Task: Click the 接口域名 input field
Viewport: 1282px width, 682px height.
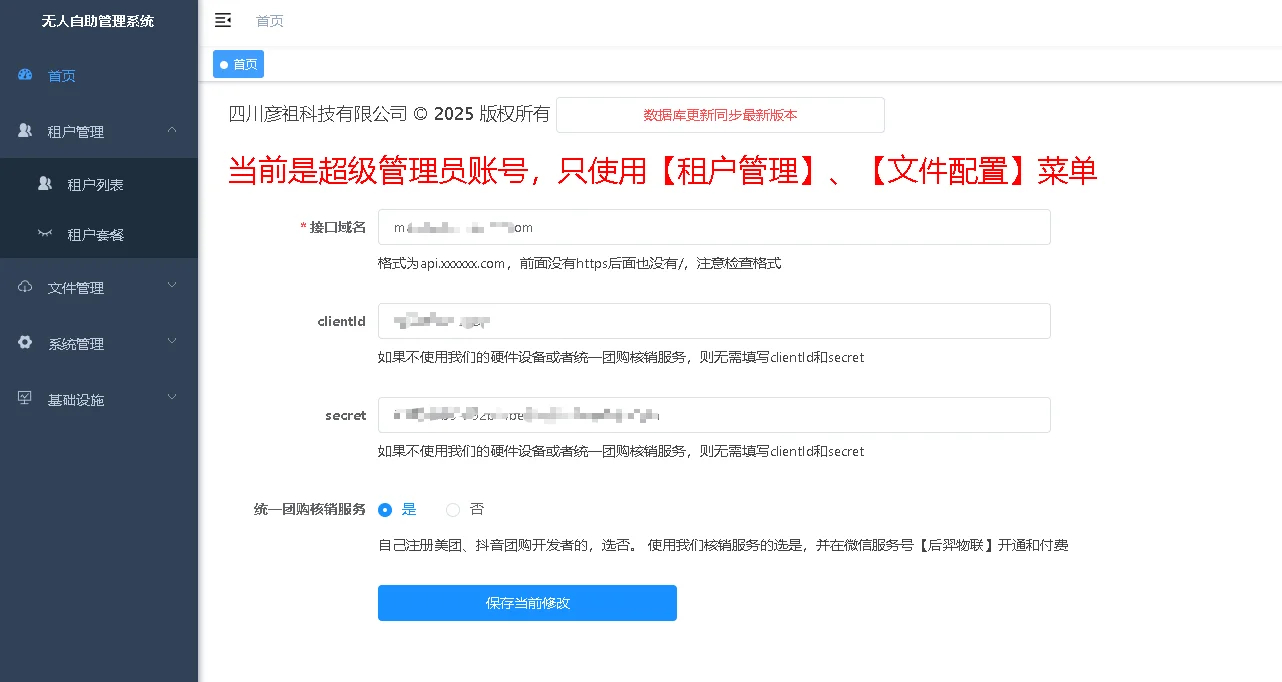Action: 713,227
